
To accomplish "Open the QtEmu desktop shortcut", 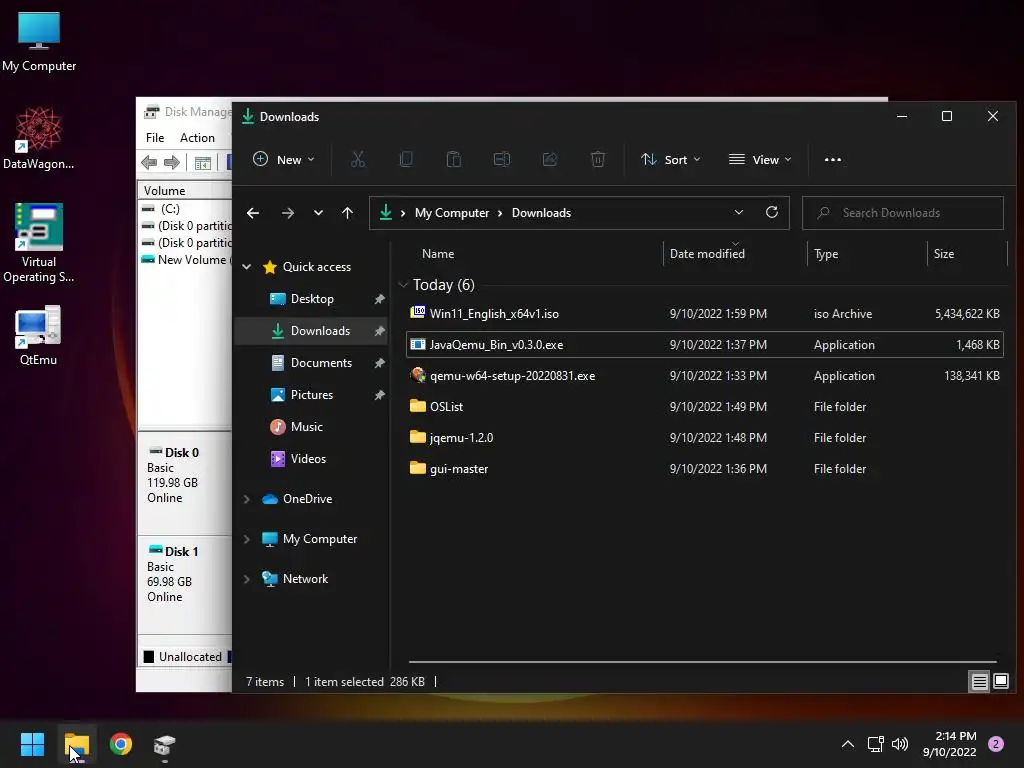I will point(39,335).
